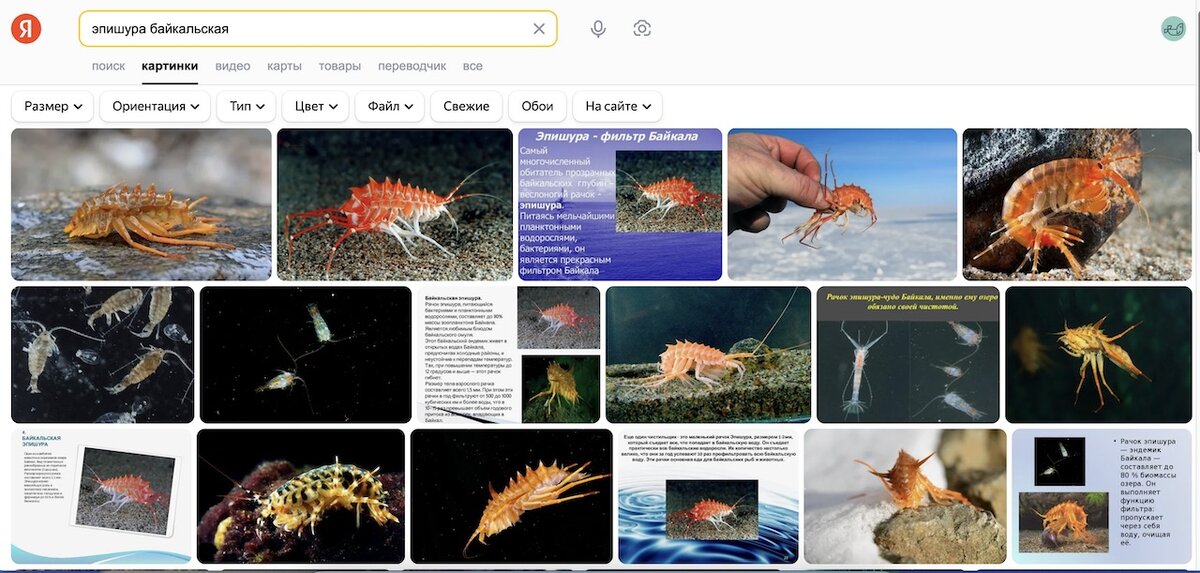Open the Рачок эпишура эндемик Байкала slide

click(x=1101, y=497)
